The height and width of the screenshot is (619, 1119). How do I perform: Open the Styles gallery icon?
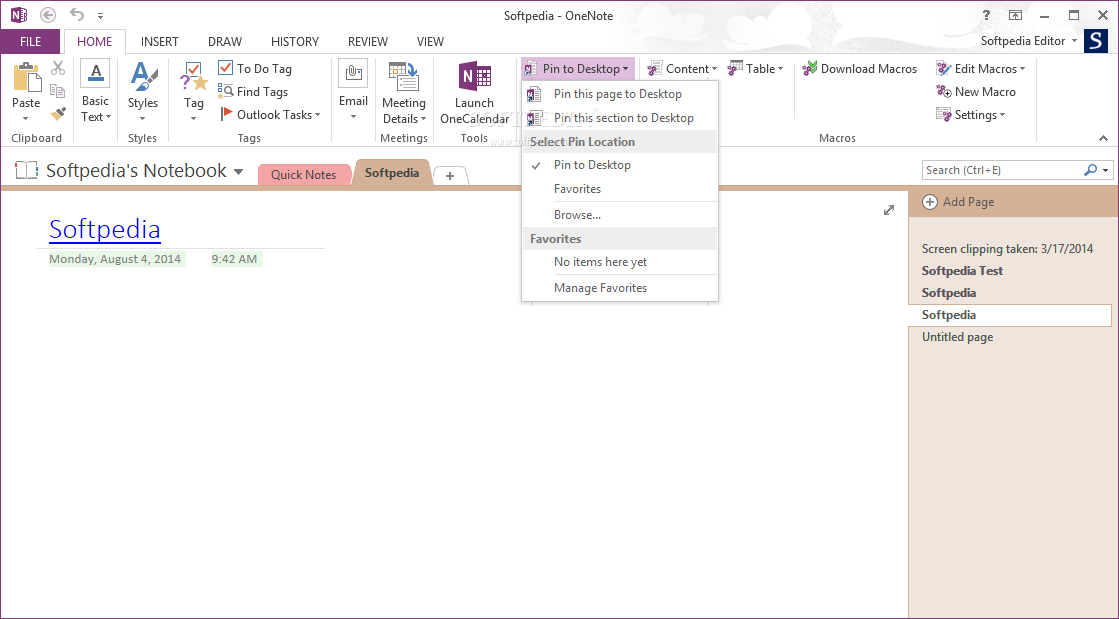143,76
